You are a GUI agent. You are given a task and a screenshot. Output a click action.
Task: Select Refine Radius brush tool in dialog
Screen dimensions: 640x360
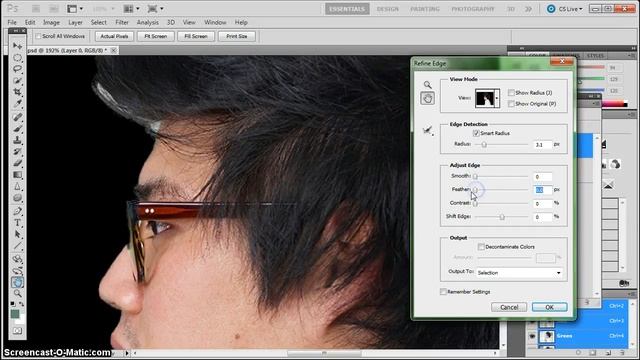(x=427, y=131)
